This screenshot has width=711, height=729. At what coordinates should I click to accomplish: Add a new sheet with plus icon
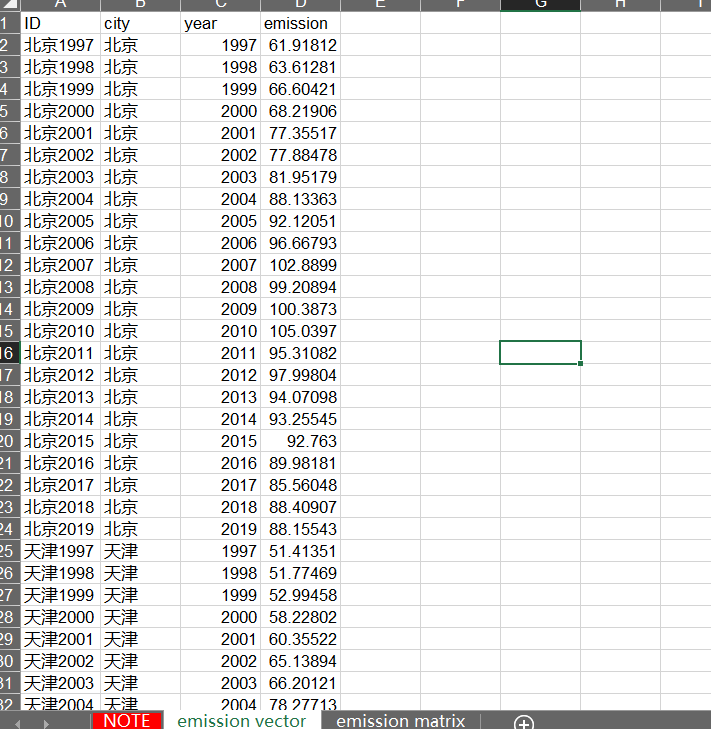[524, 722]
